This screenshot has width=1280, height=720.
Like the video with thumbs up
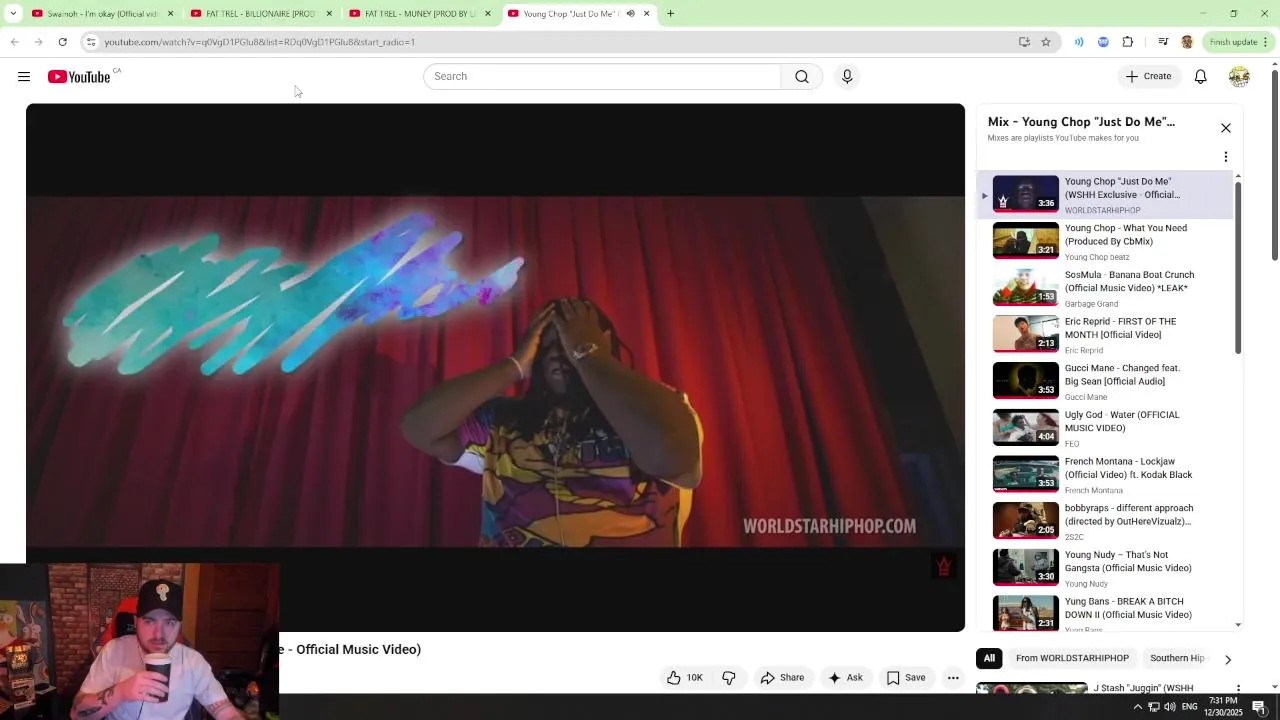[685, 678]
